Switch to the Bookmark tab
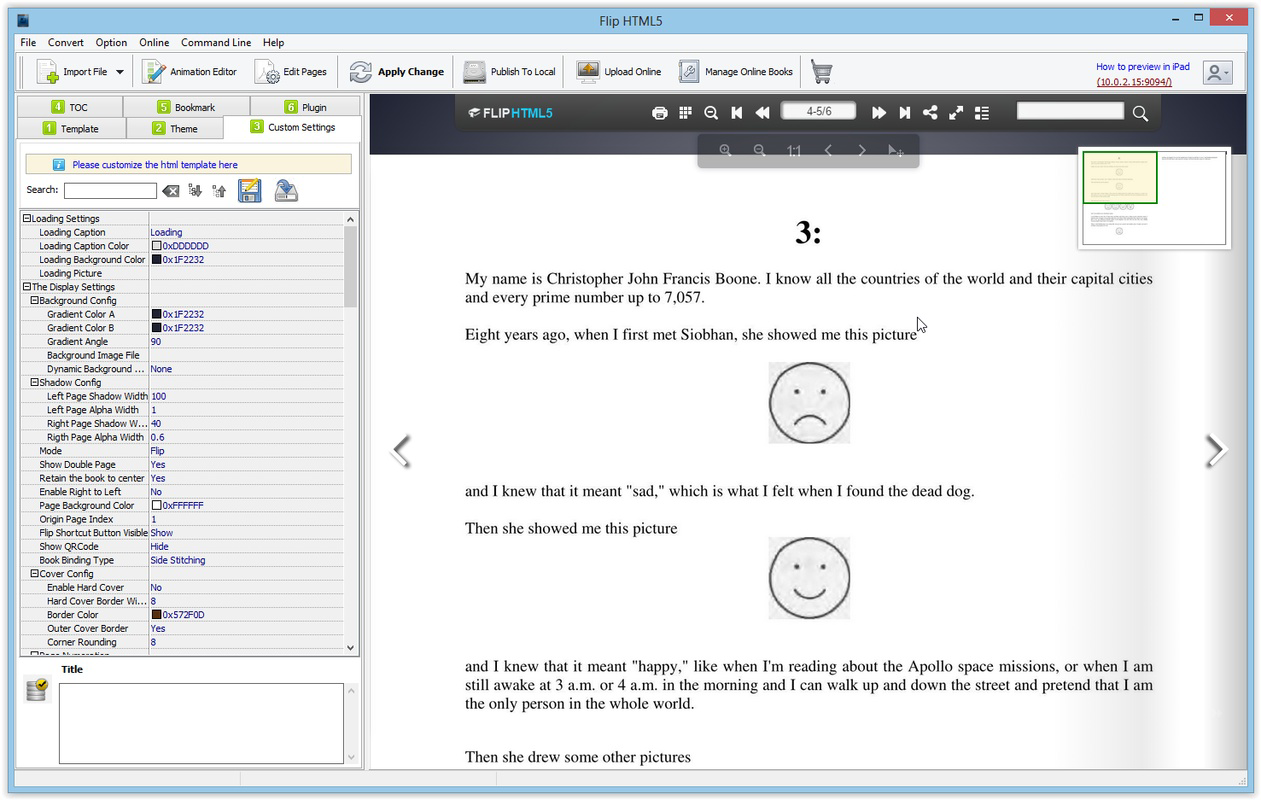The width and height of the screenshot is (1261, 800). 186,107
